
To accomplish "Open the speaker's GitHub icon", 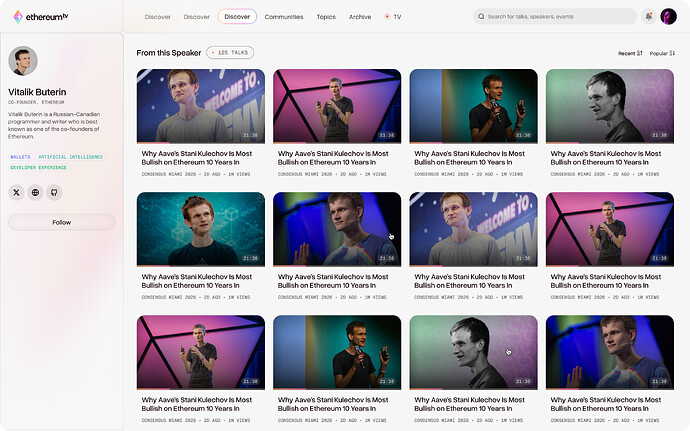I will [x=54, y=192].
